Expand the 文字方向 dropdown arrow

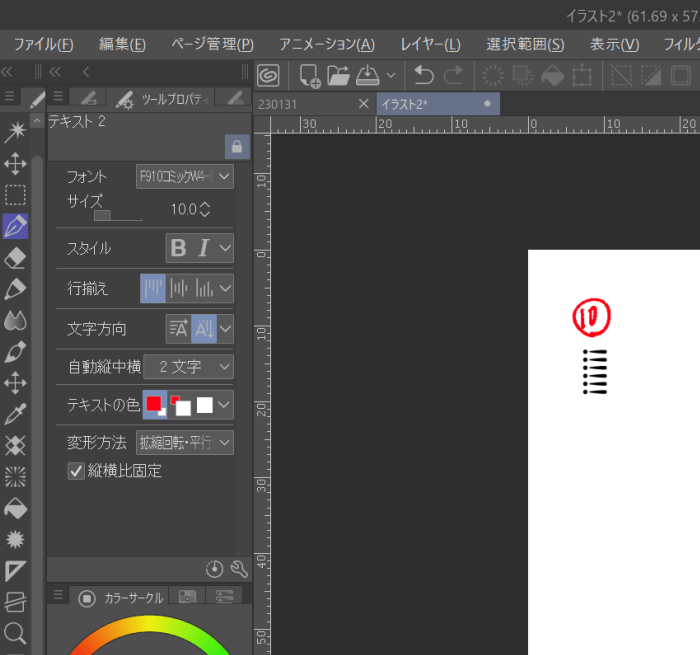(x=225, y=329)
